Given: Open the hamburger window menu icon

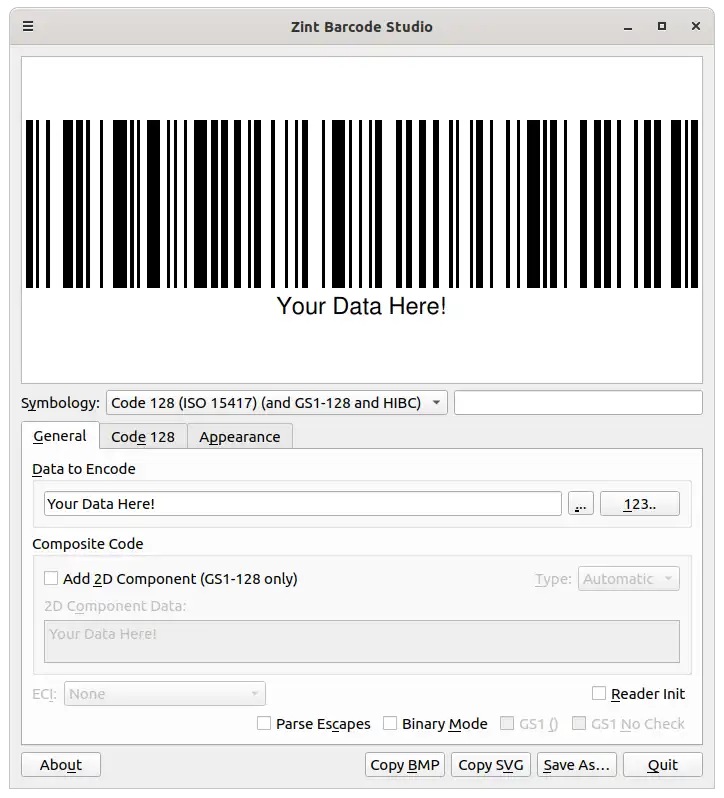Looking at the screenshot, I should [x=28, y=26].
